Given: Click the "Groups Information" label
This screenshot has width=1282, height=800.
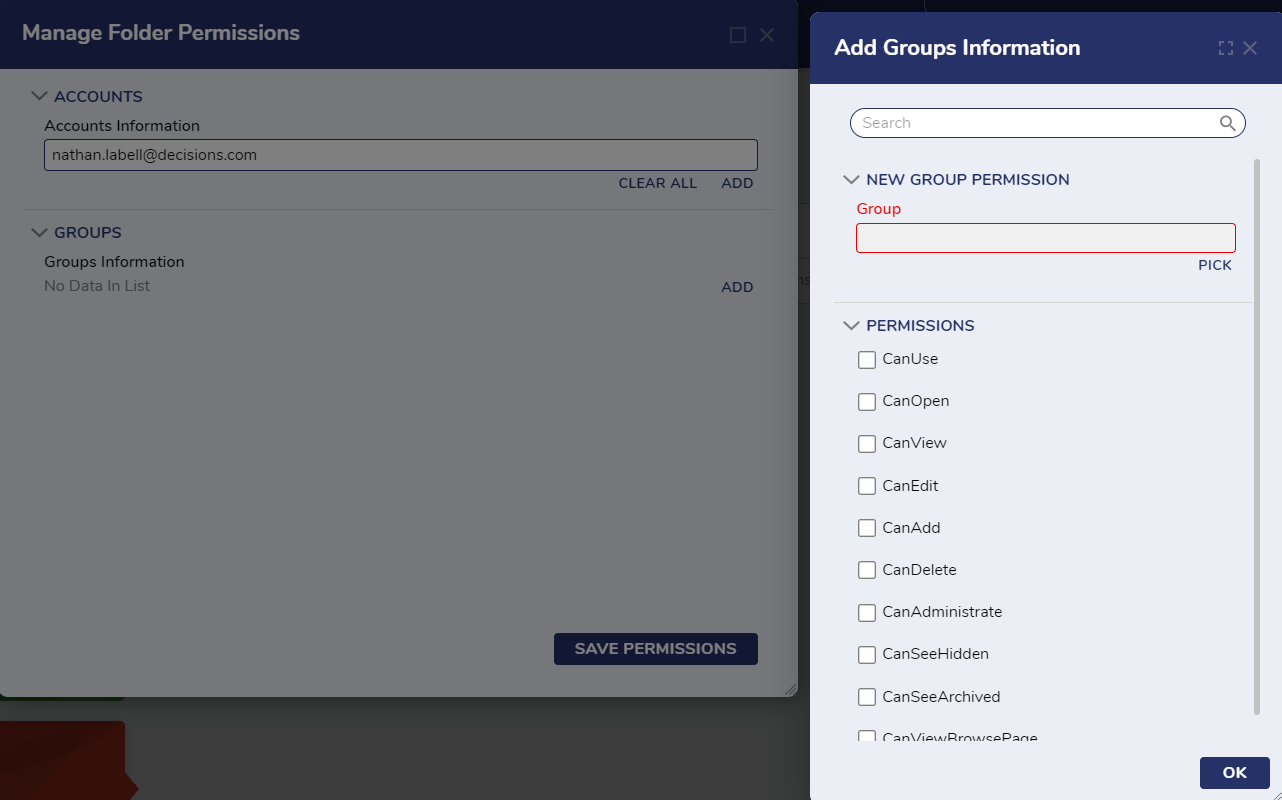Looking at the screenshot, I should [114, 262].
